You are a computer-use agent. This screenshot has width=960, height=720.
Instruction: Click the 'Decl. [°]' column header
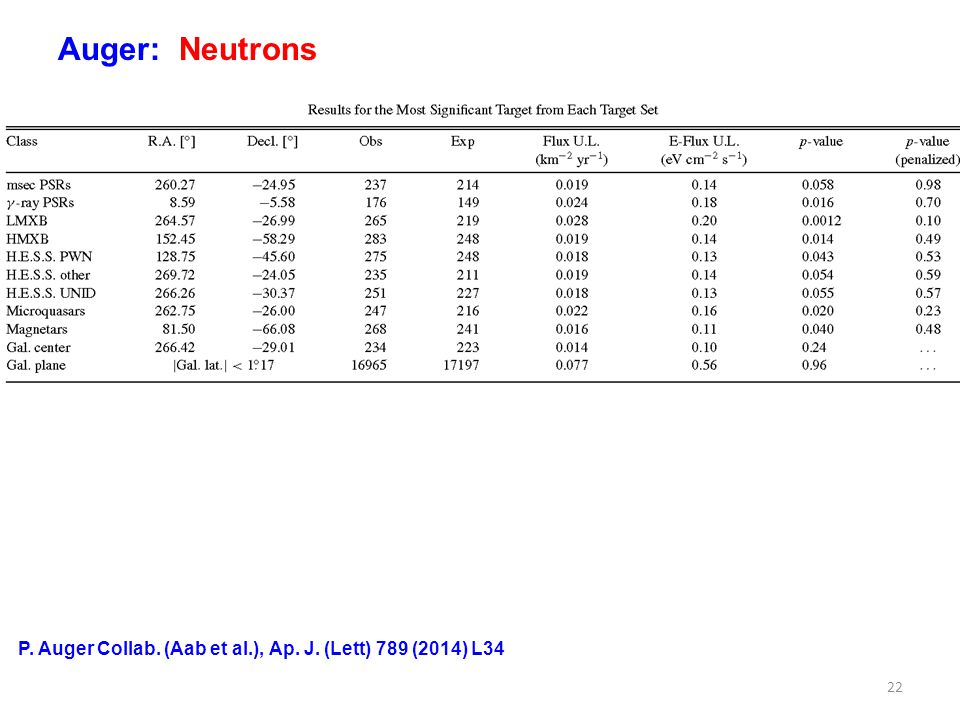pos(272,142)
